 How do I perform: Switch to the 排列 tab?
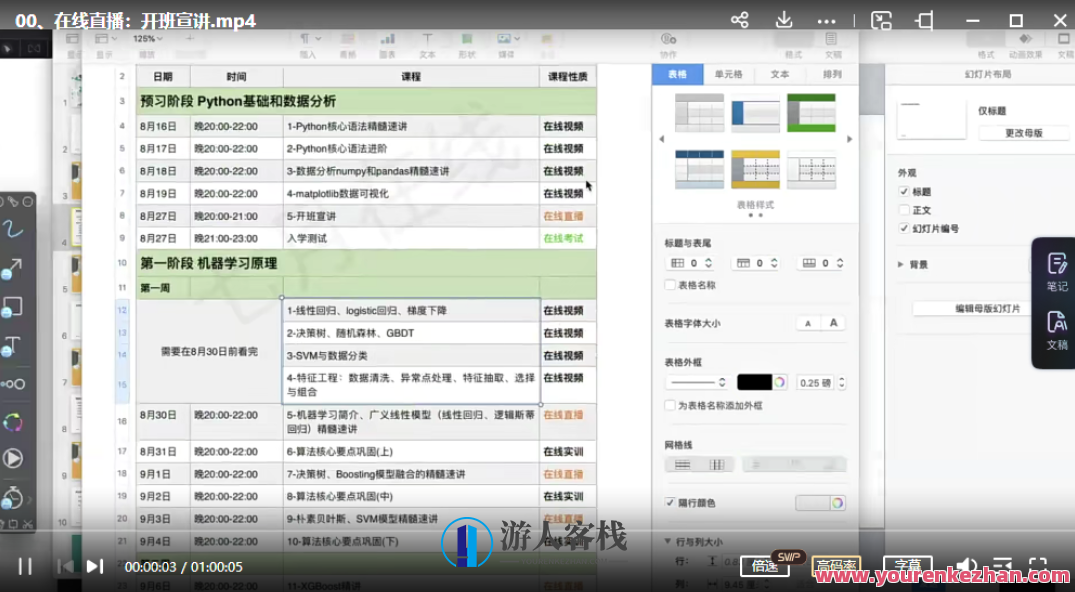click(834, 74)
